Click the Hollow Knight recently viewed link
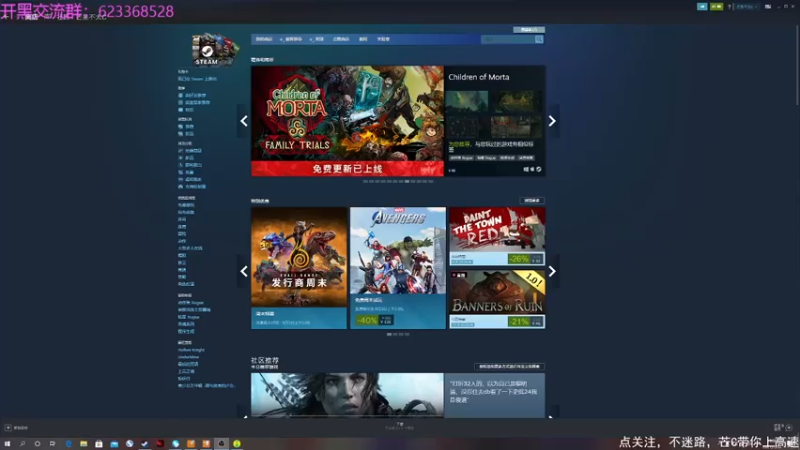Screen dimensions: 800x450 coord(191,350)
